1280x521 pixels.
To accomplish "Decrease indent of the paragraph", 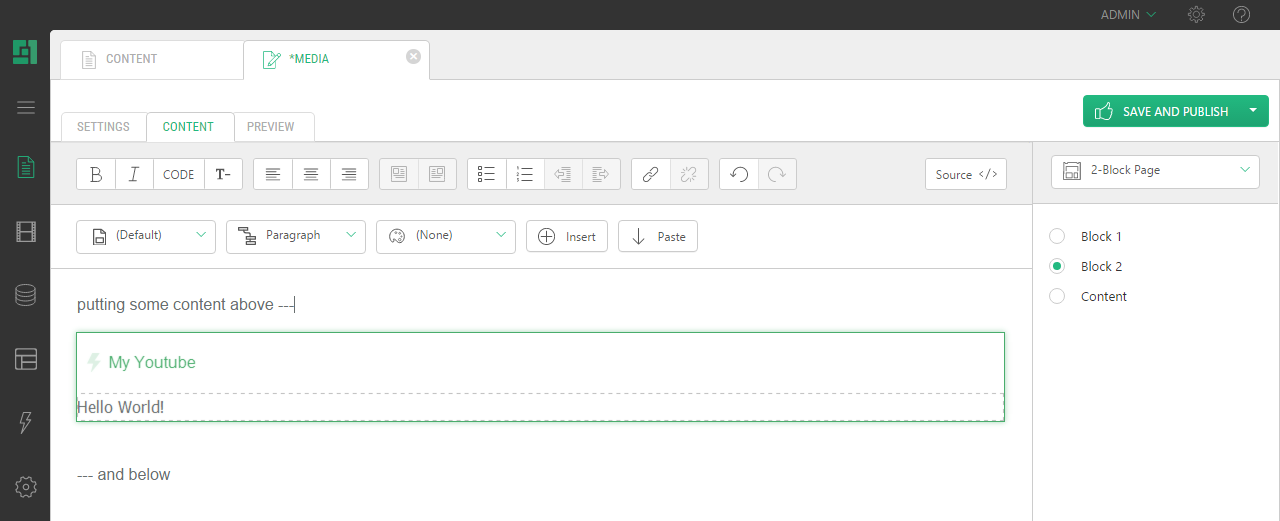I will coord(563,174).
